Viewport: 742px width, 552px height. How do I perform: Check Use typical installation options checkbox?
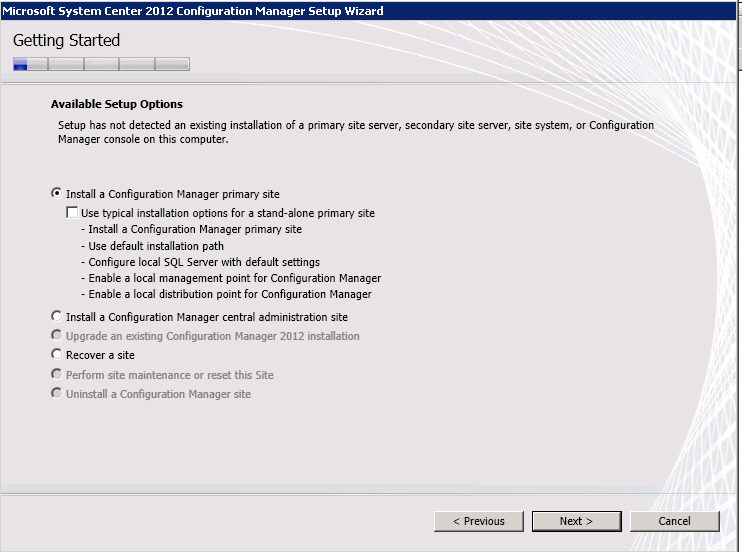click(72, 213)
